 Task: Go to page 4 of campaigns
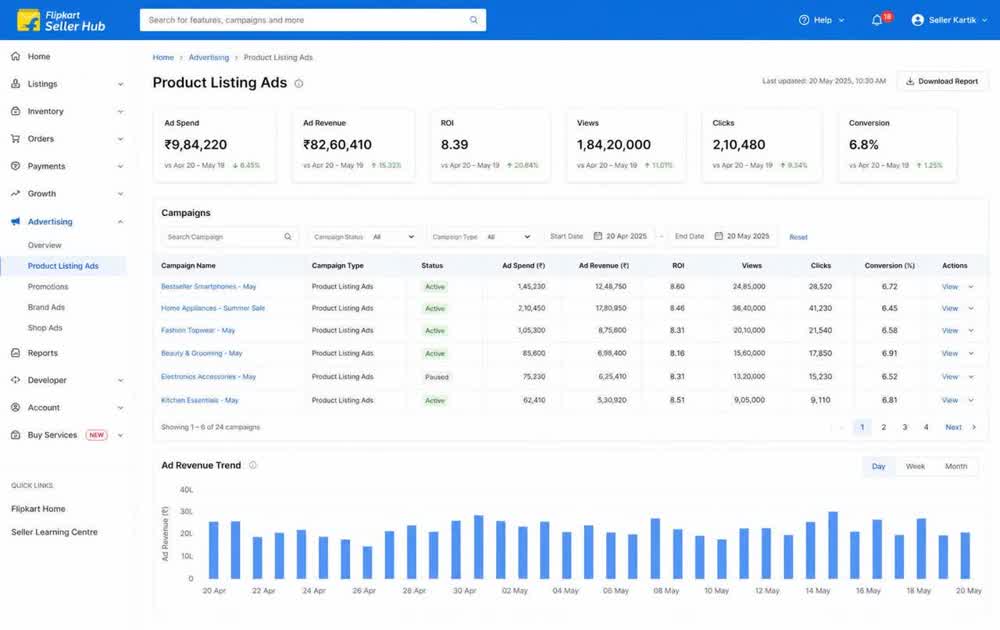pos(925,427)
